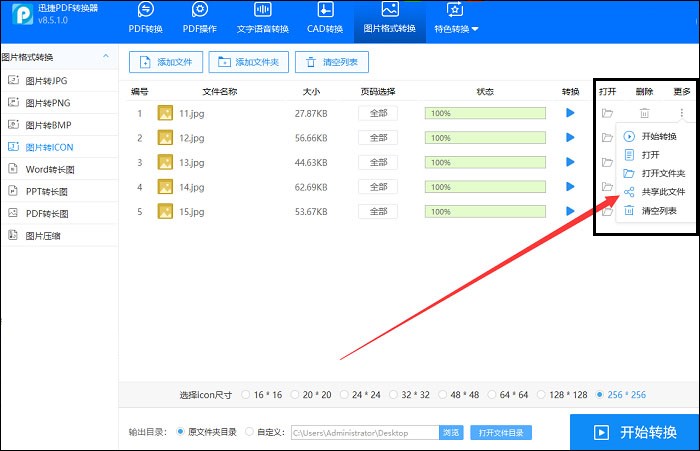Viewport: 700px width, 451px height.
Task: Click the 添加文件夹 button
Action: pyautogui.click(x=249, y=62)
